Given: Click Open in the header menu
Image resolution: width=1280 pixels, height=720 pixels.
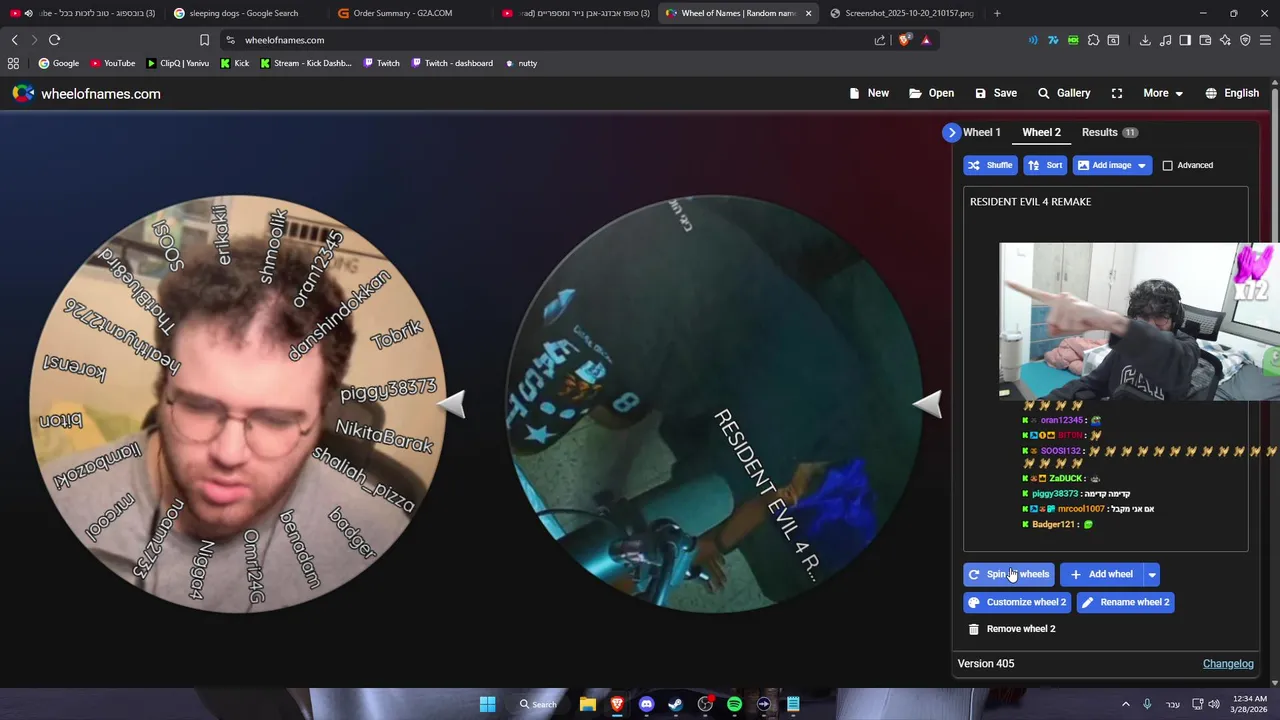Looking at the screenshot, I should pos(931,93).
